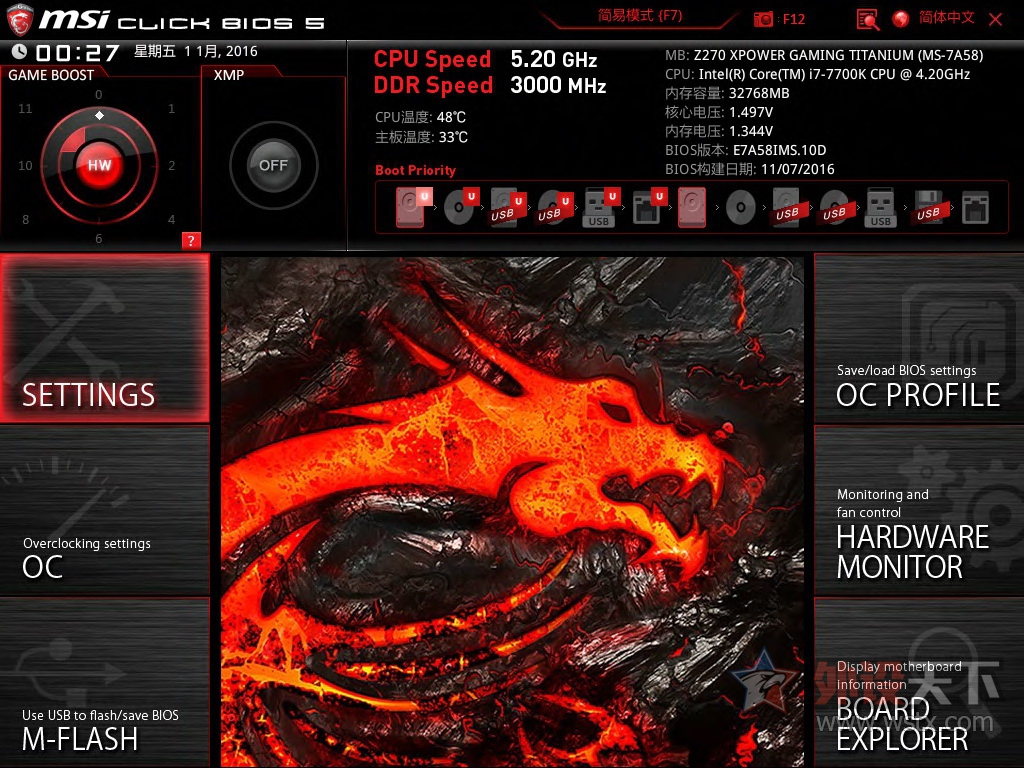1024x768 pixels.
Task: Select legacy CD/DVD boot icon without badge
Action: point(741,208)
